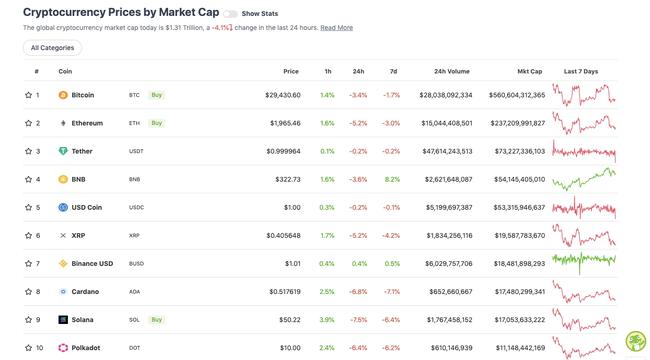Open the Cardano coin page link
Image resolution: width=650 pixels, height=360 pixels.
(x=85, y=292)
